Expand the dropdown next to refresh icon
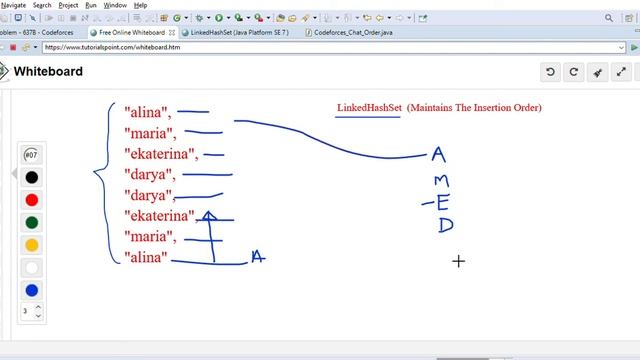This screenshot has height=360, width=640. 35,47
